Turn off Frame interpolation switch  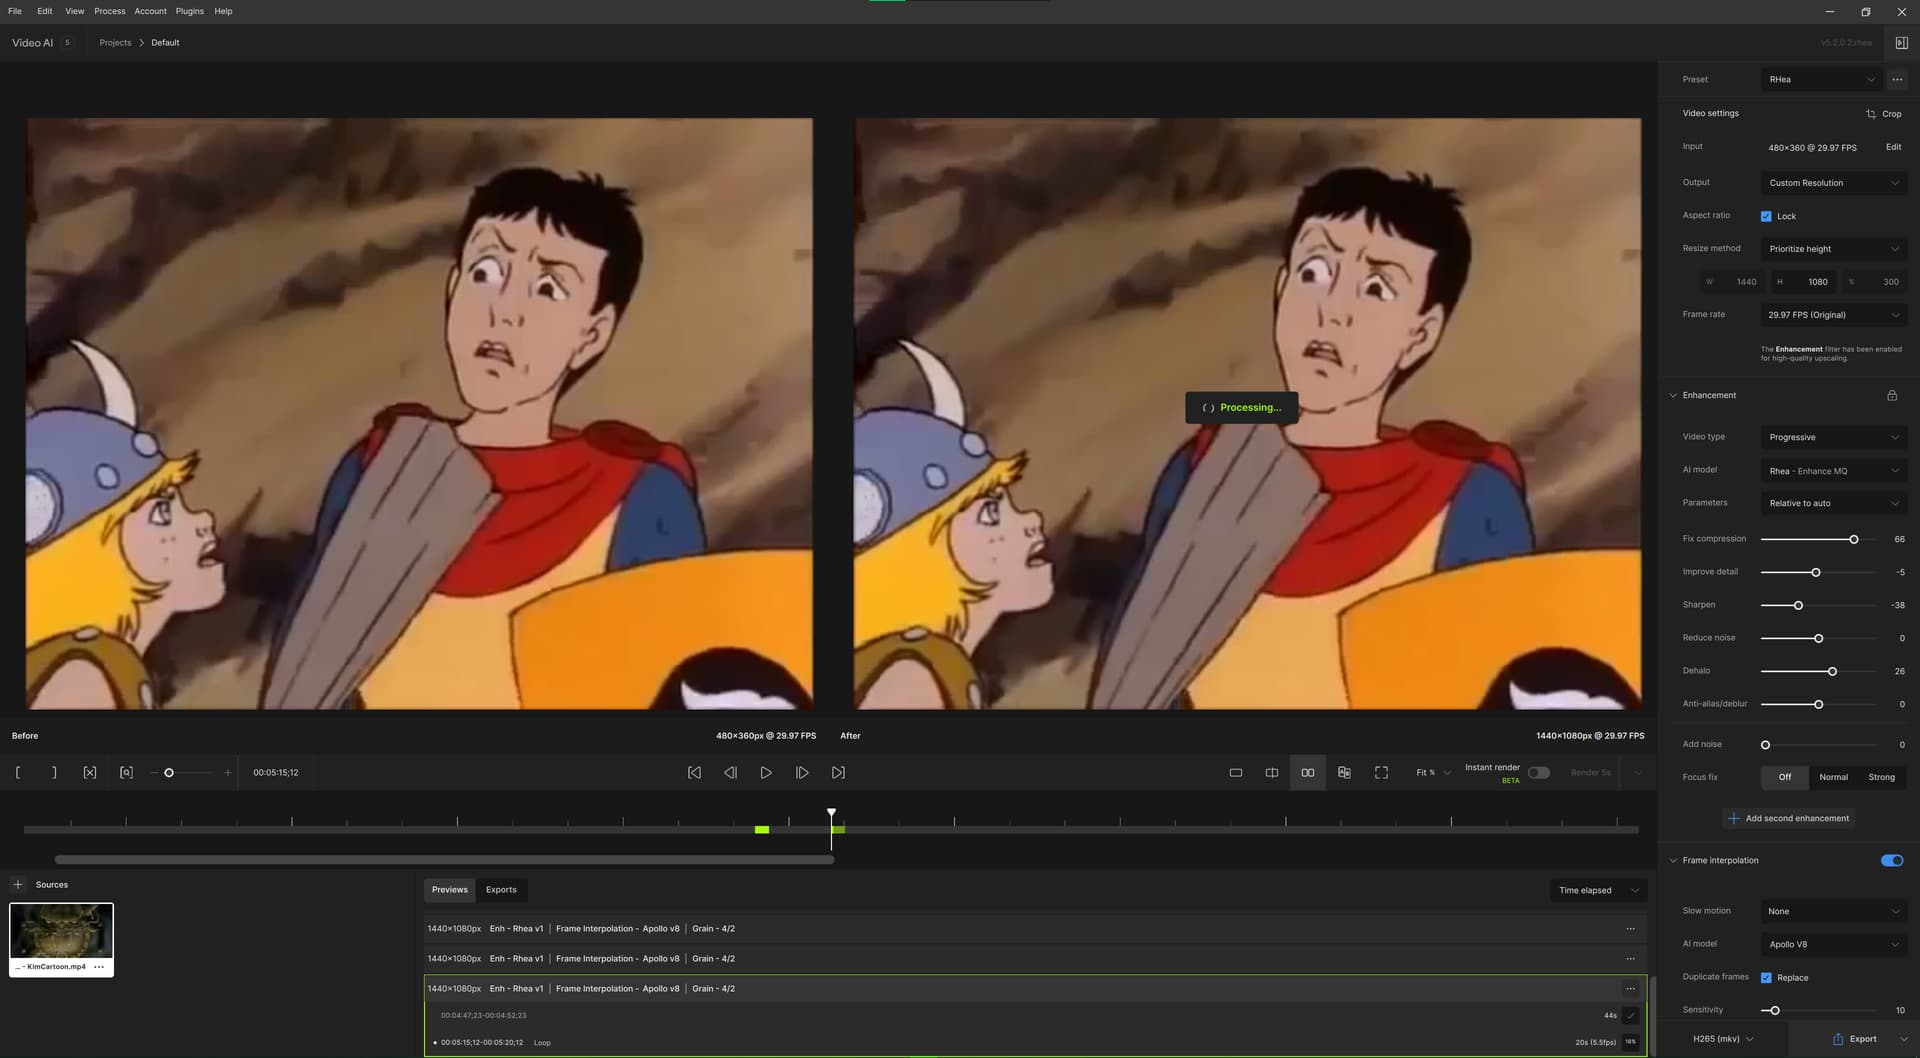[1892, 861]
